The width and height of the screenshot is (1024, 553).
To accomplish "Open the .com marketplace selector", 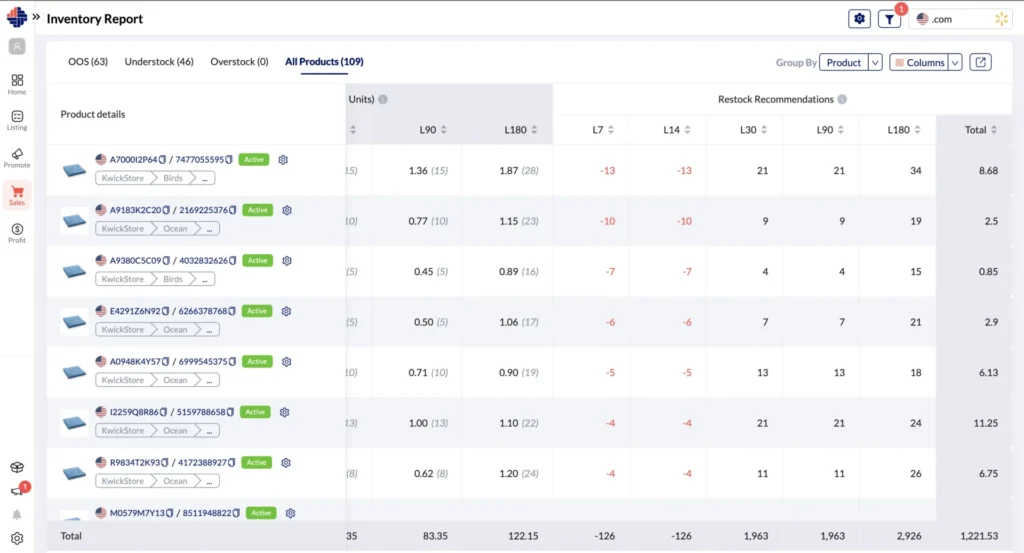I will [x=961, y=19].
